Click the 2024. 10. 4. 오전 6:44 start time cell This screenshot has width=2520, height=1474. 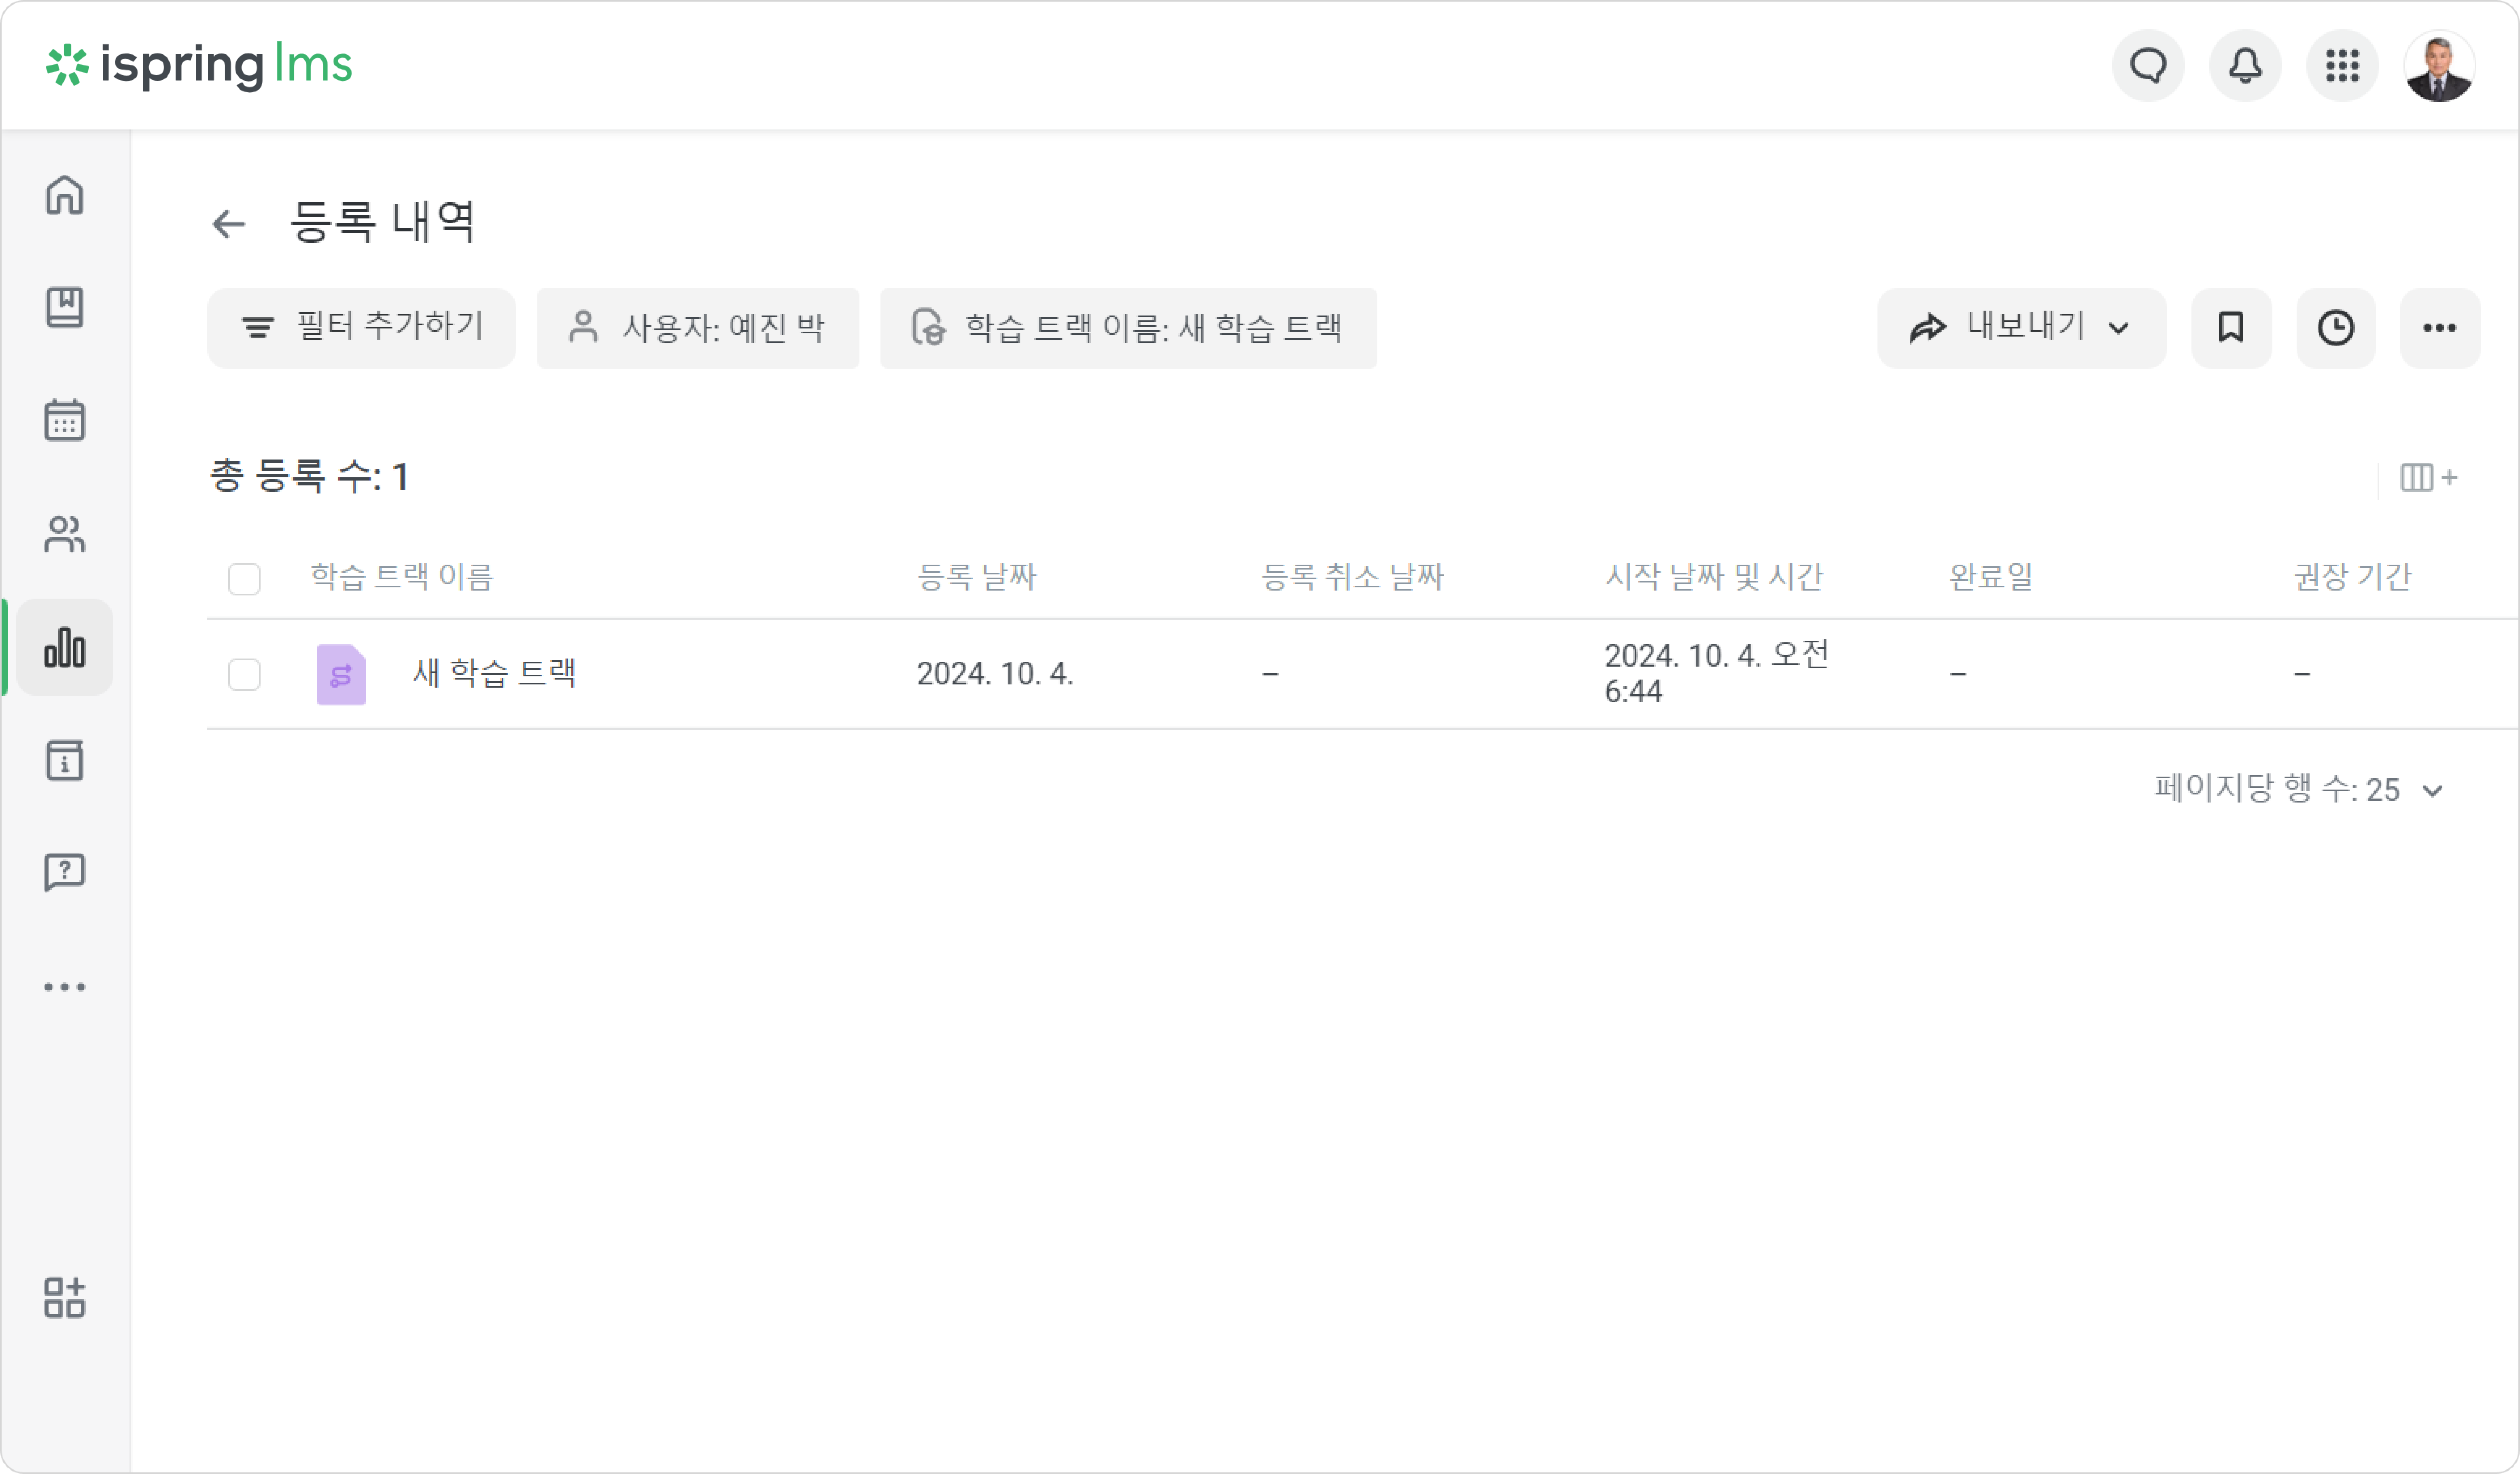pos(1717,673)
